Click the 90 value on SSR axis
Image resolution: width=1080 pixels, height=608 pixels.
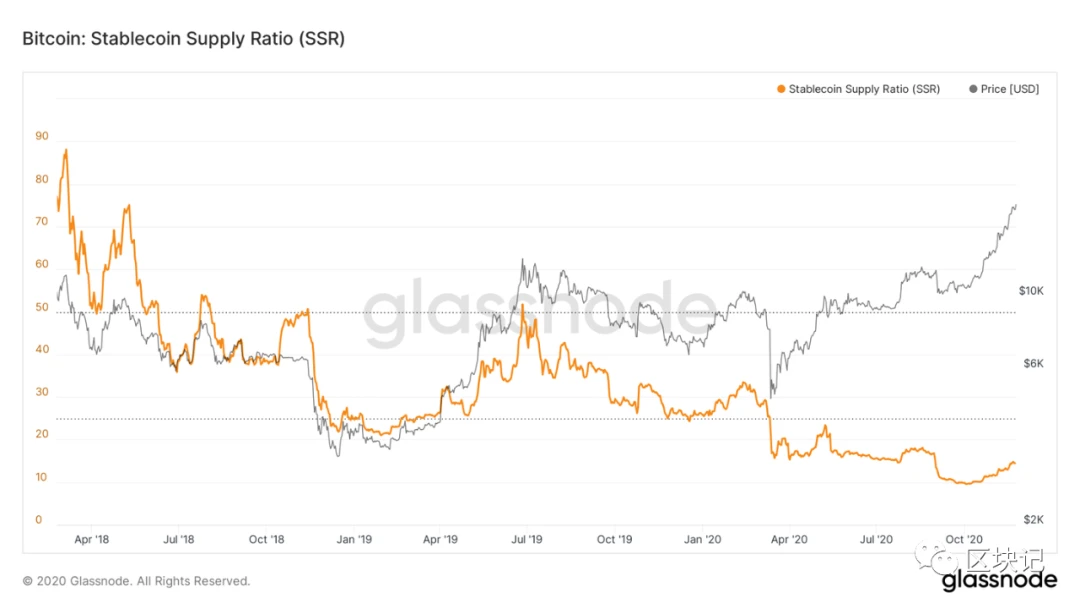coord(42,136)
